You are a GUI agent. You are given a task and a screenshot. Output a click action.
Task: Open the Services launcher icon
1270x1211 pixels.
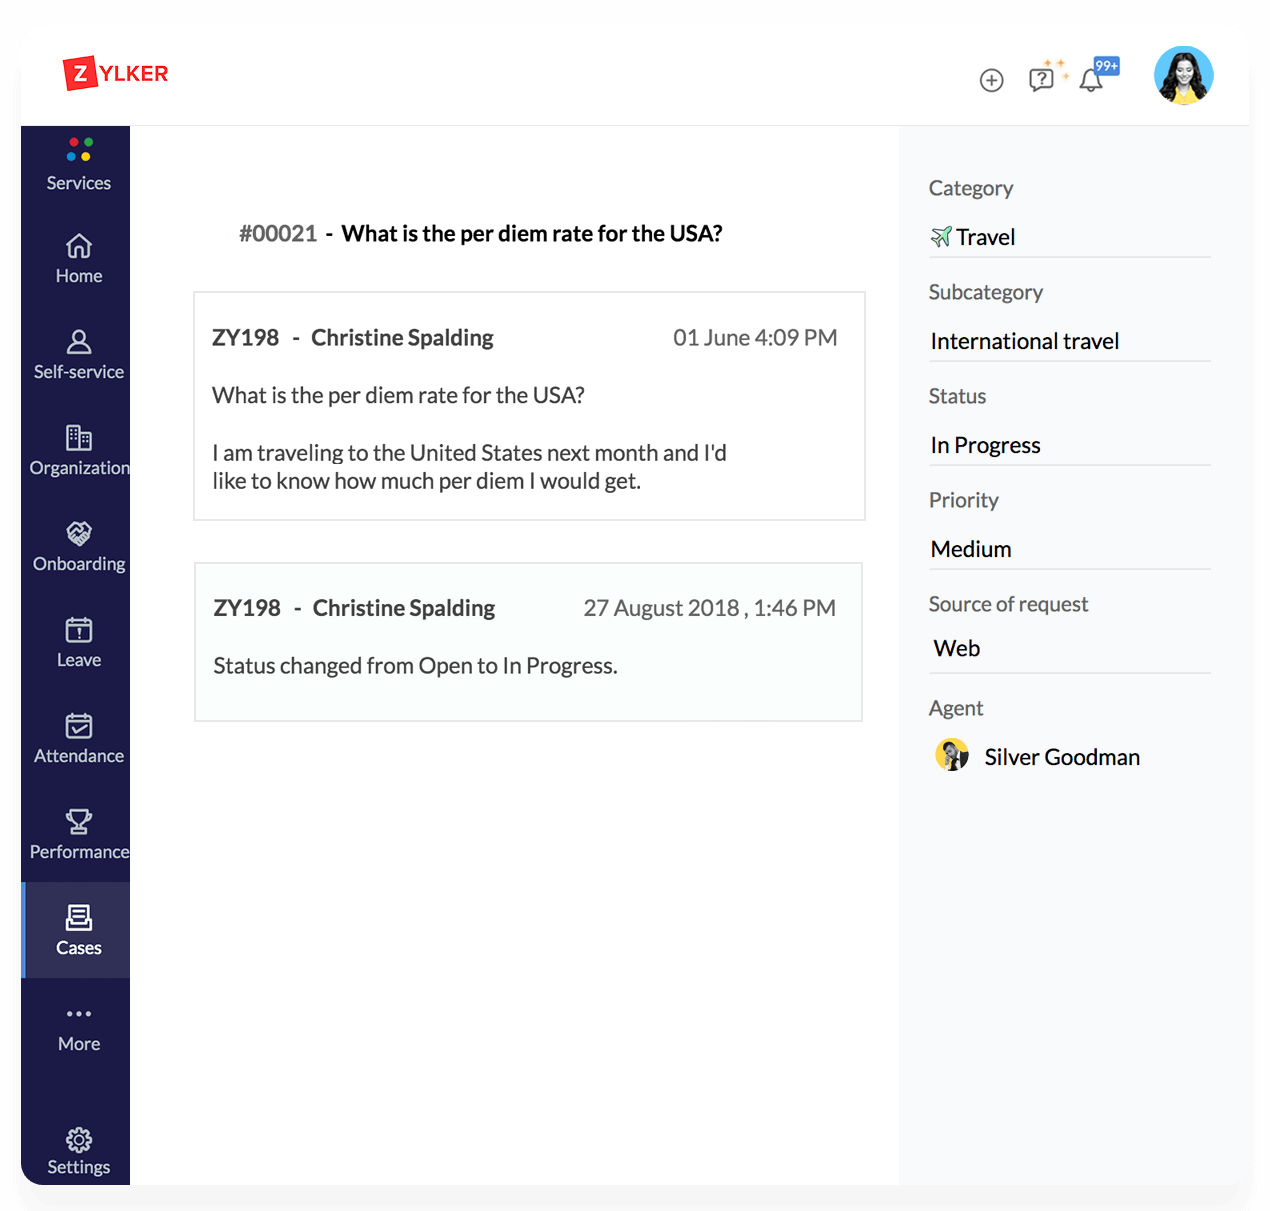pyautogui.click(x=80, y=150)
